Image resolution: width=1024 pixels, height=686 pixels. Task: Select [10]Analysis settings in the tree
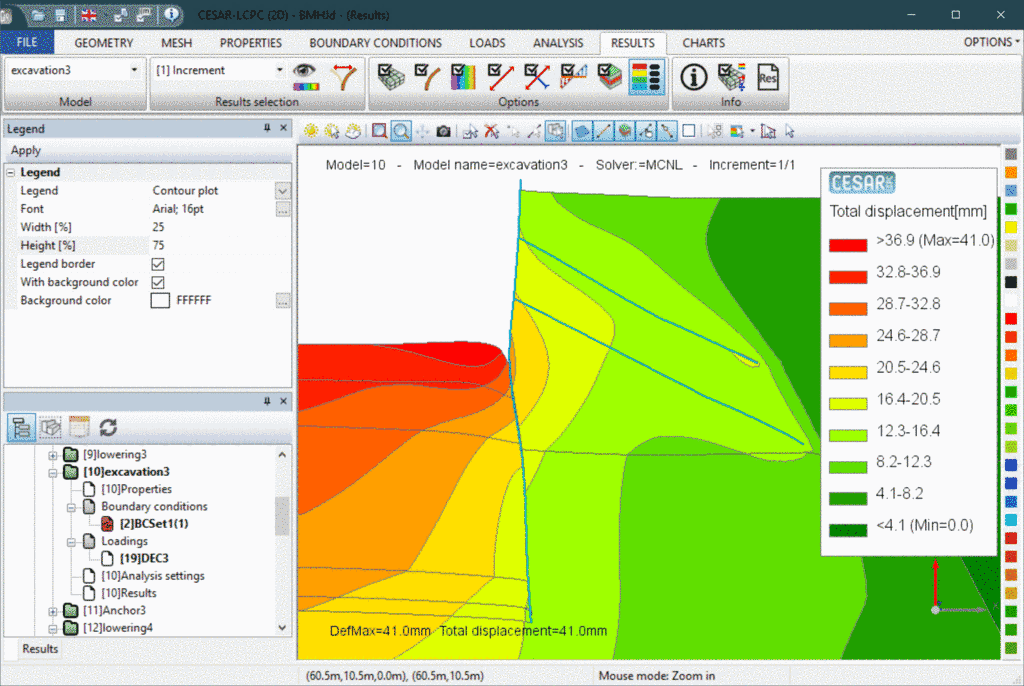coord(152,576)
